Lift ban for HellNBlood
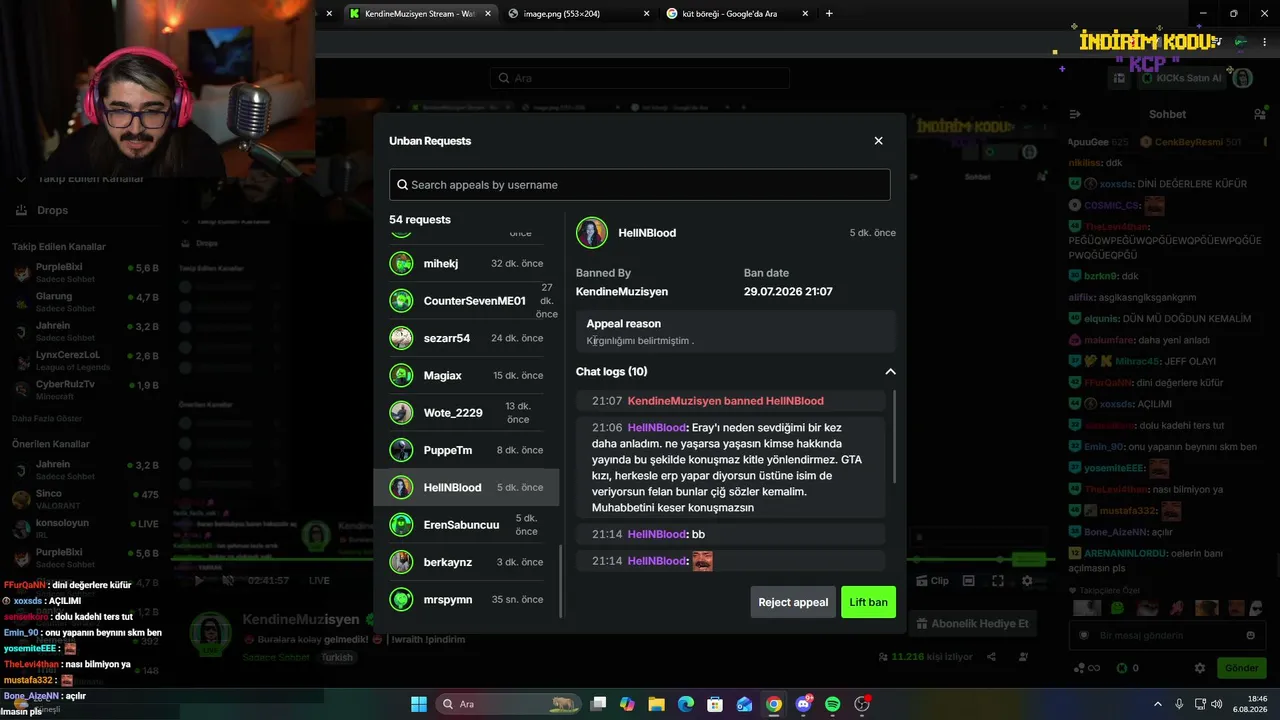1280x720 pixels. tap(868, 602)
